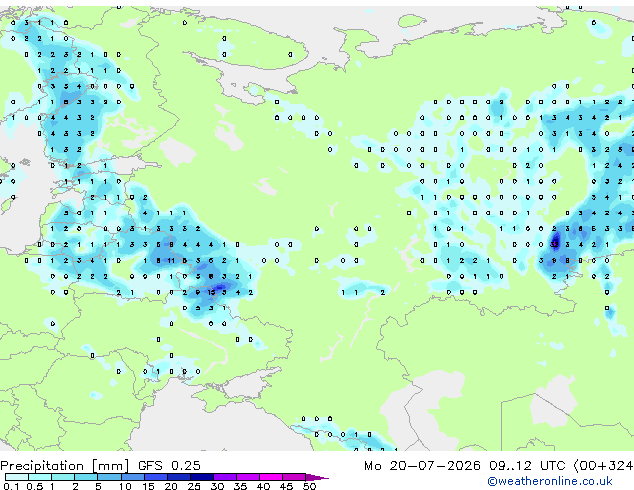Viewport: 634px width, 490px height.
Task: Click the legend label '20' under colorbar
Action: coord(171,486)
